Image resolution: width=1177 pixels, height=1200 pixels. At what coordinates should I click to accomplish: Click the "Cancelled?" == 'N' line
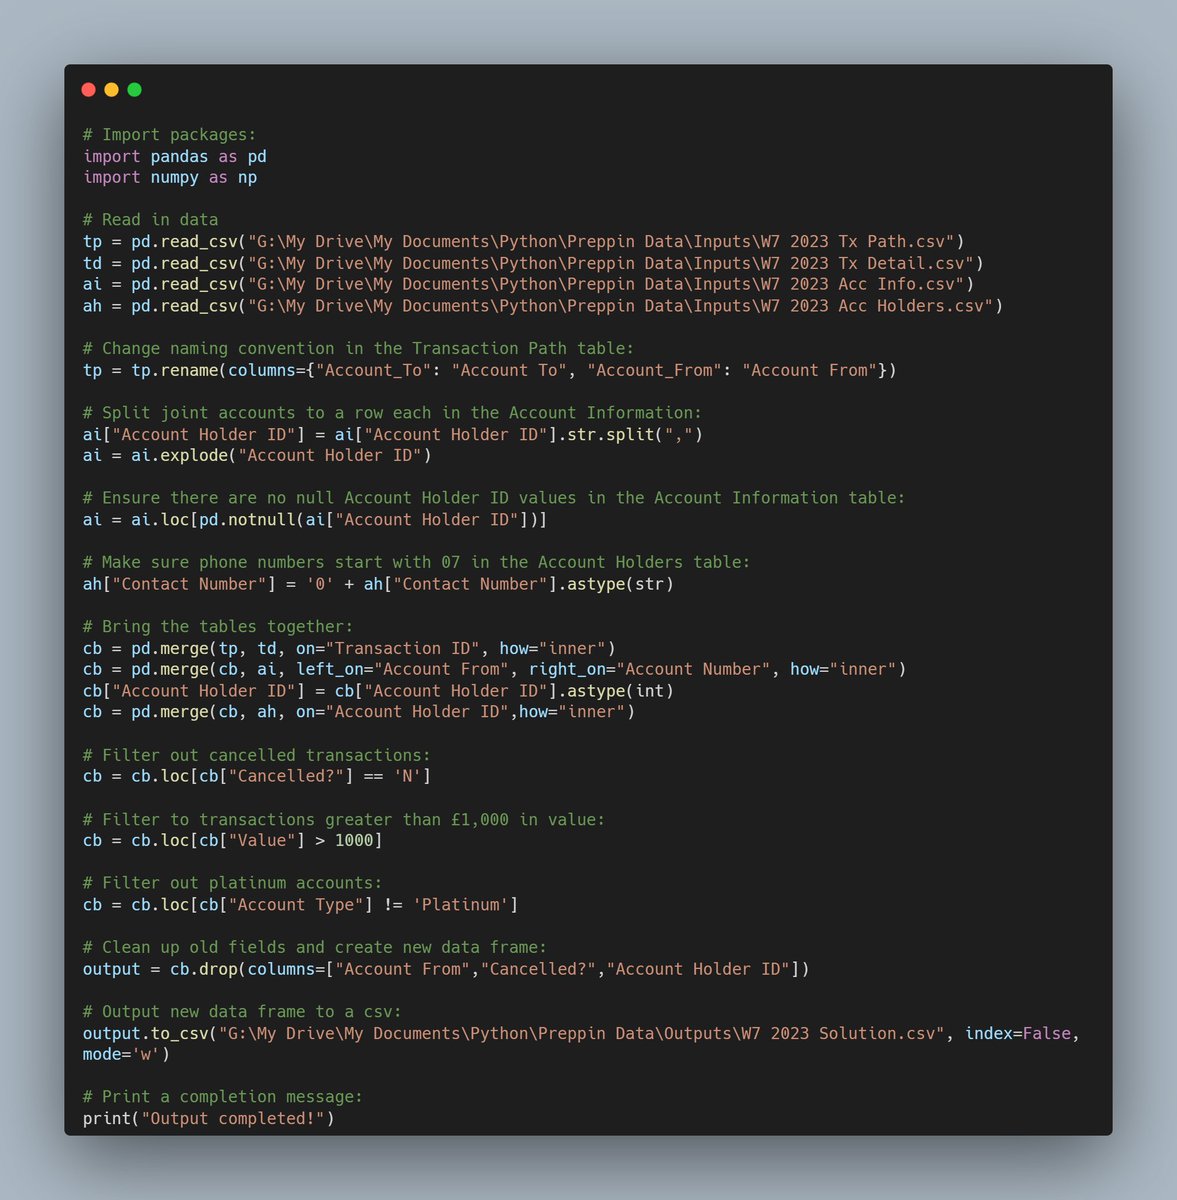coord(257,776)
